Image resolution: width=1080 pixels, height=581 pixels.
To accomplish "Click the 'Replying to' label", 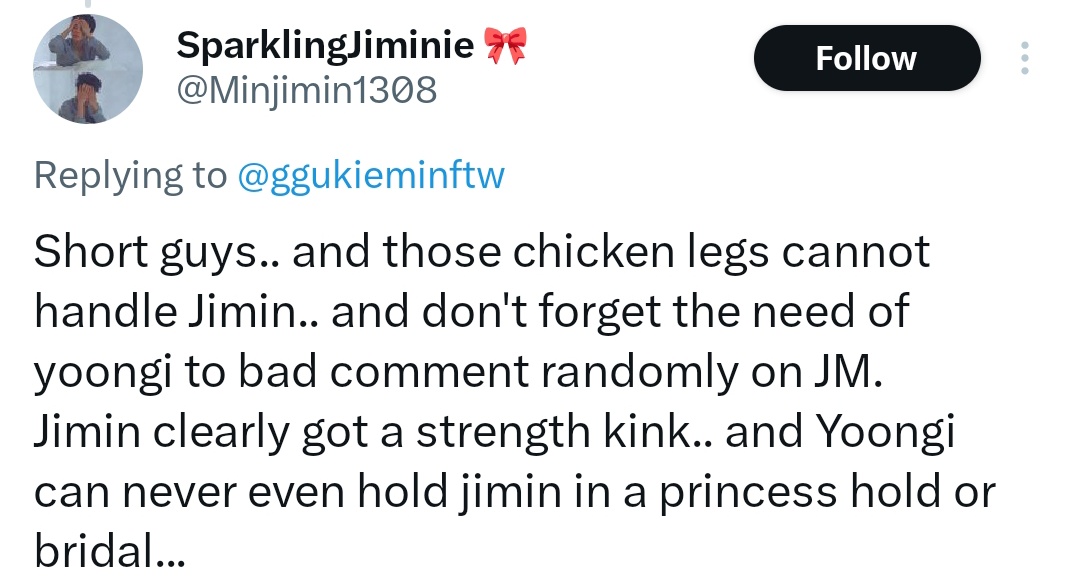I will point(130,175).
